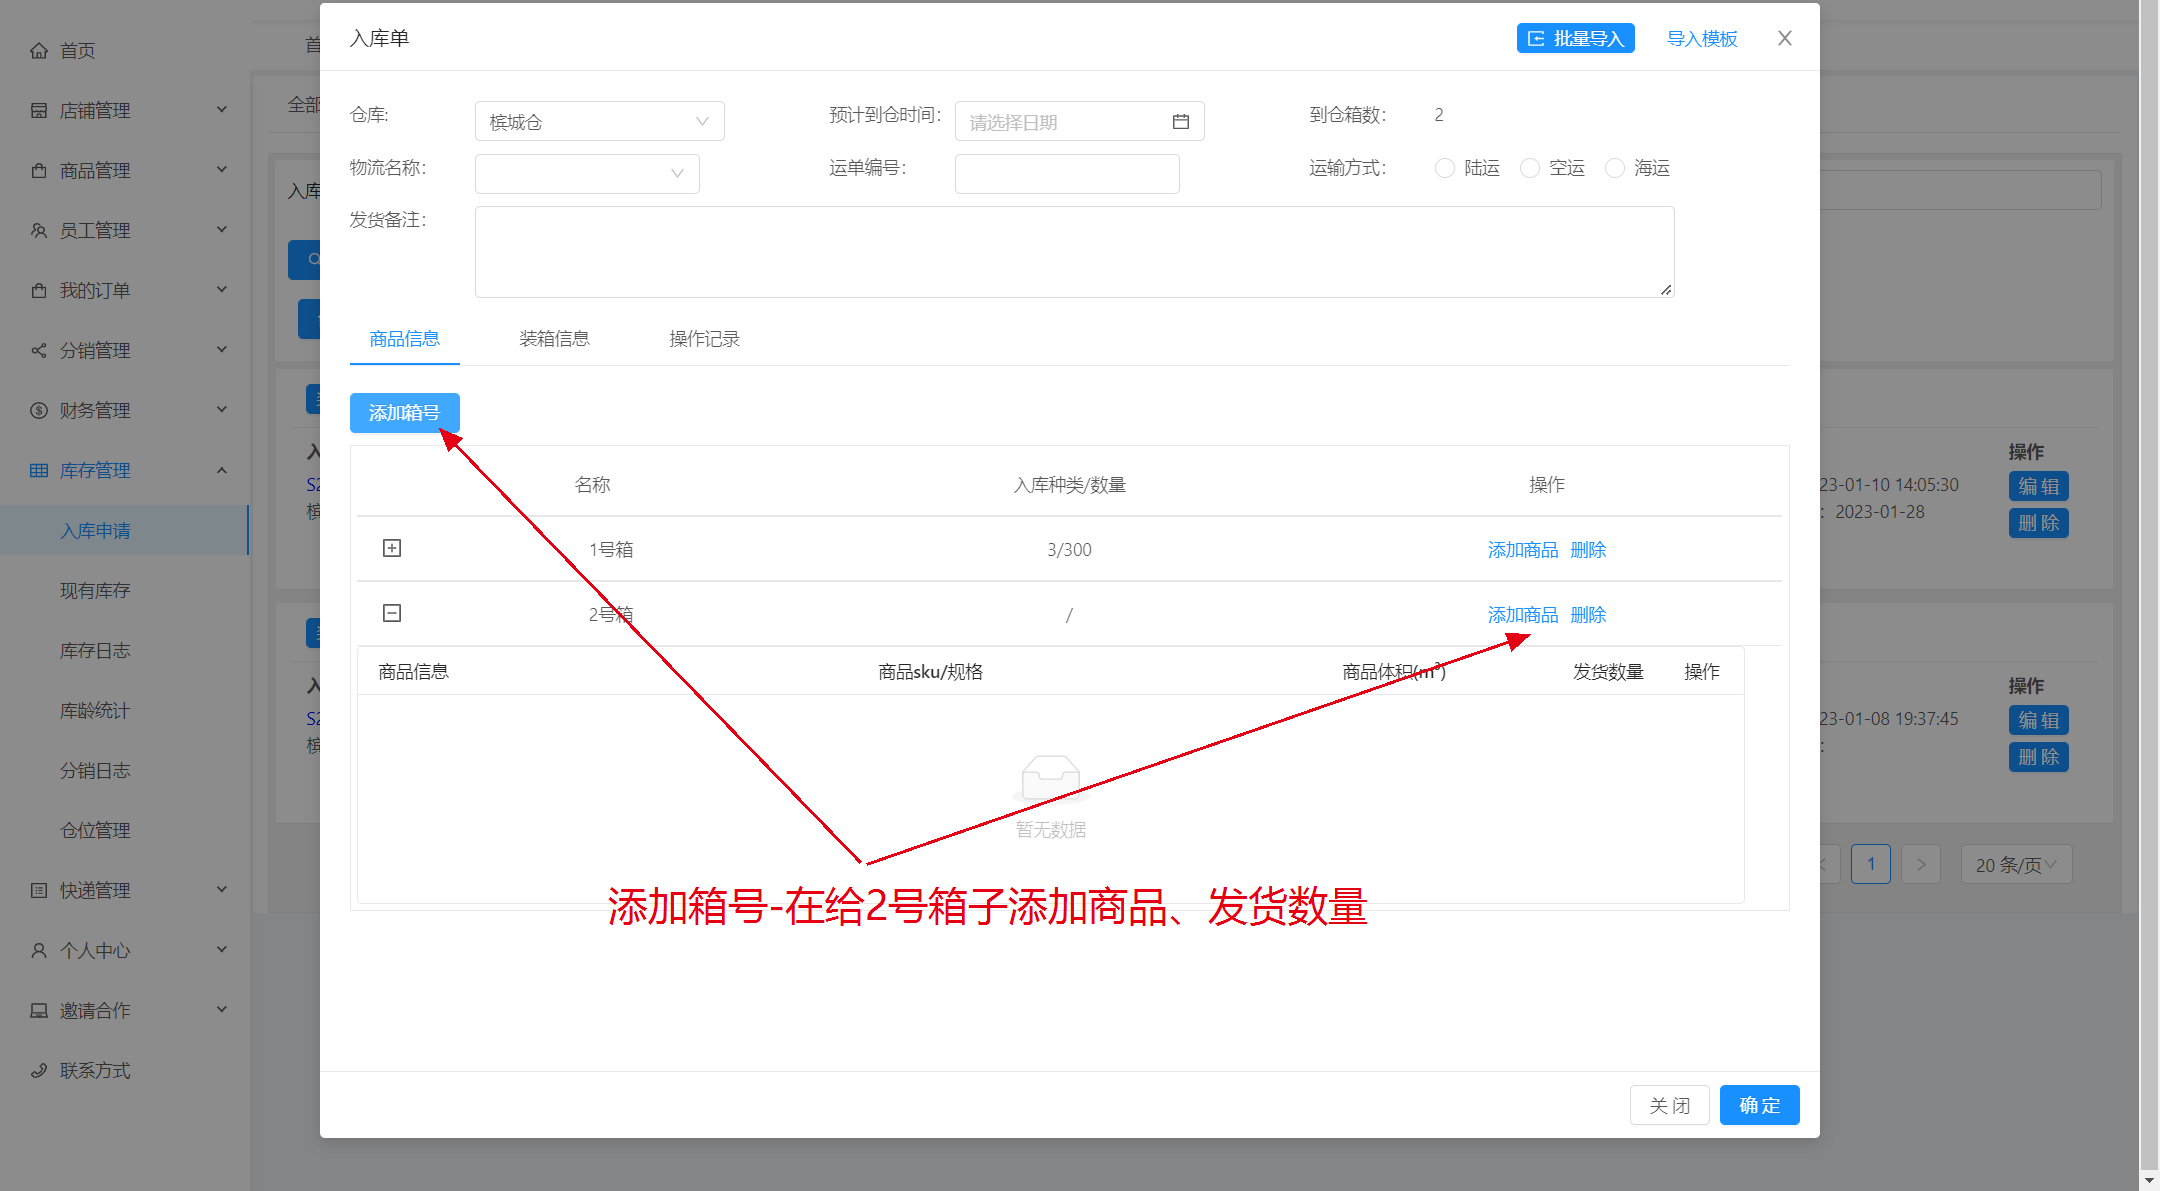Viewport: 2160px width, 1191px height.
Task: Expand the 1号箱 row with the plus icon
Action: click(392, 548)
